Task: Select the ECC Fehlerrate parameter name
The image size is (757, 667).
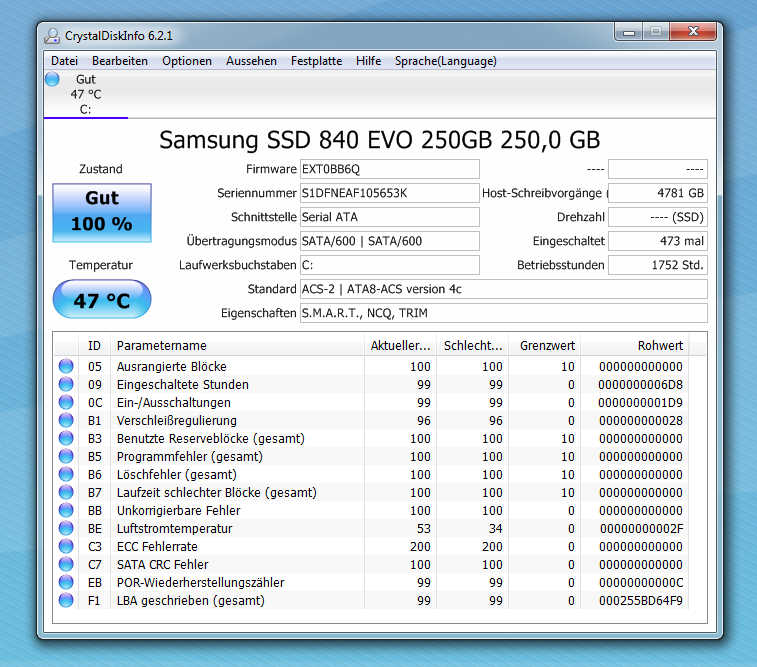Action: 157,547
